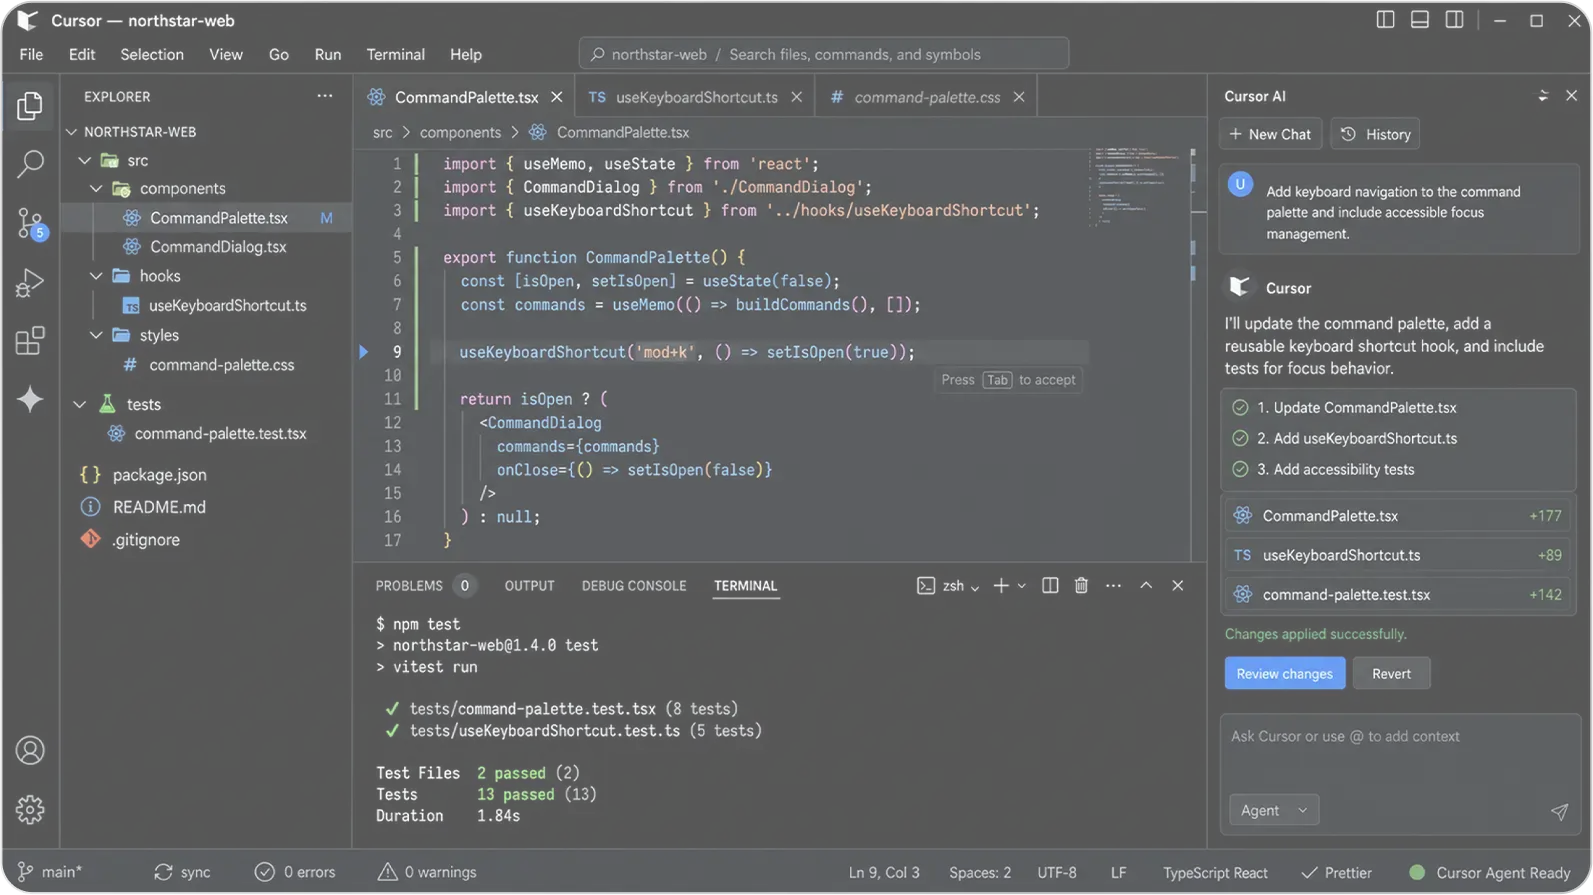Open the Explorer view in activity bar

30,105
